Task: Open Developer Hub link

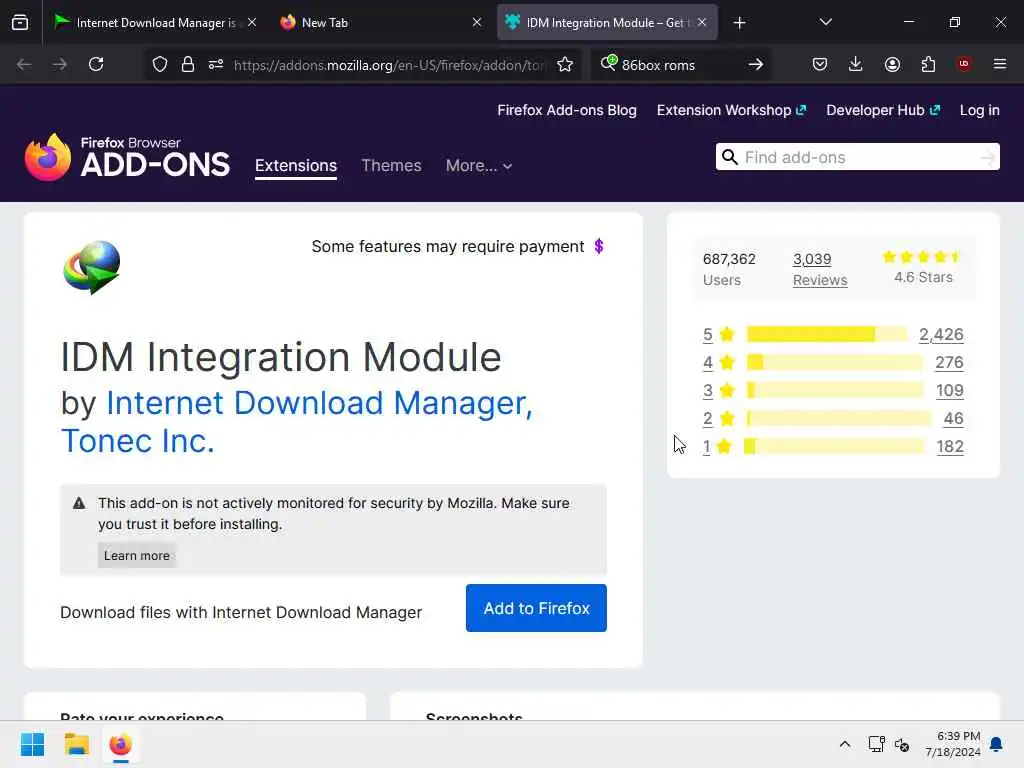Action: [x=883, y=110]
